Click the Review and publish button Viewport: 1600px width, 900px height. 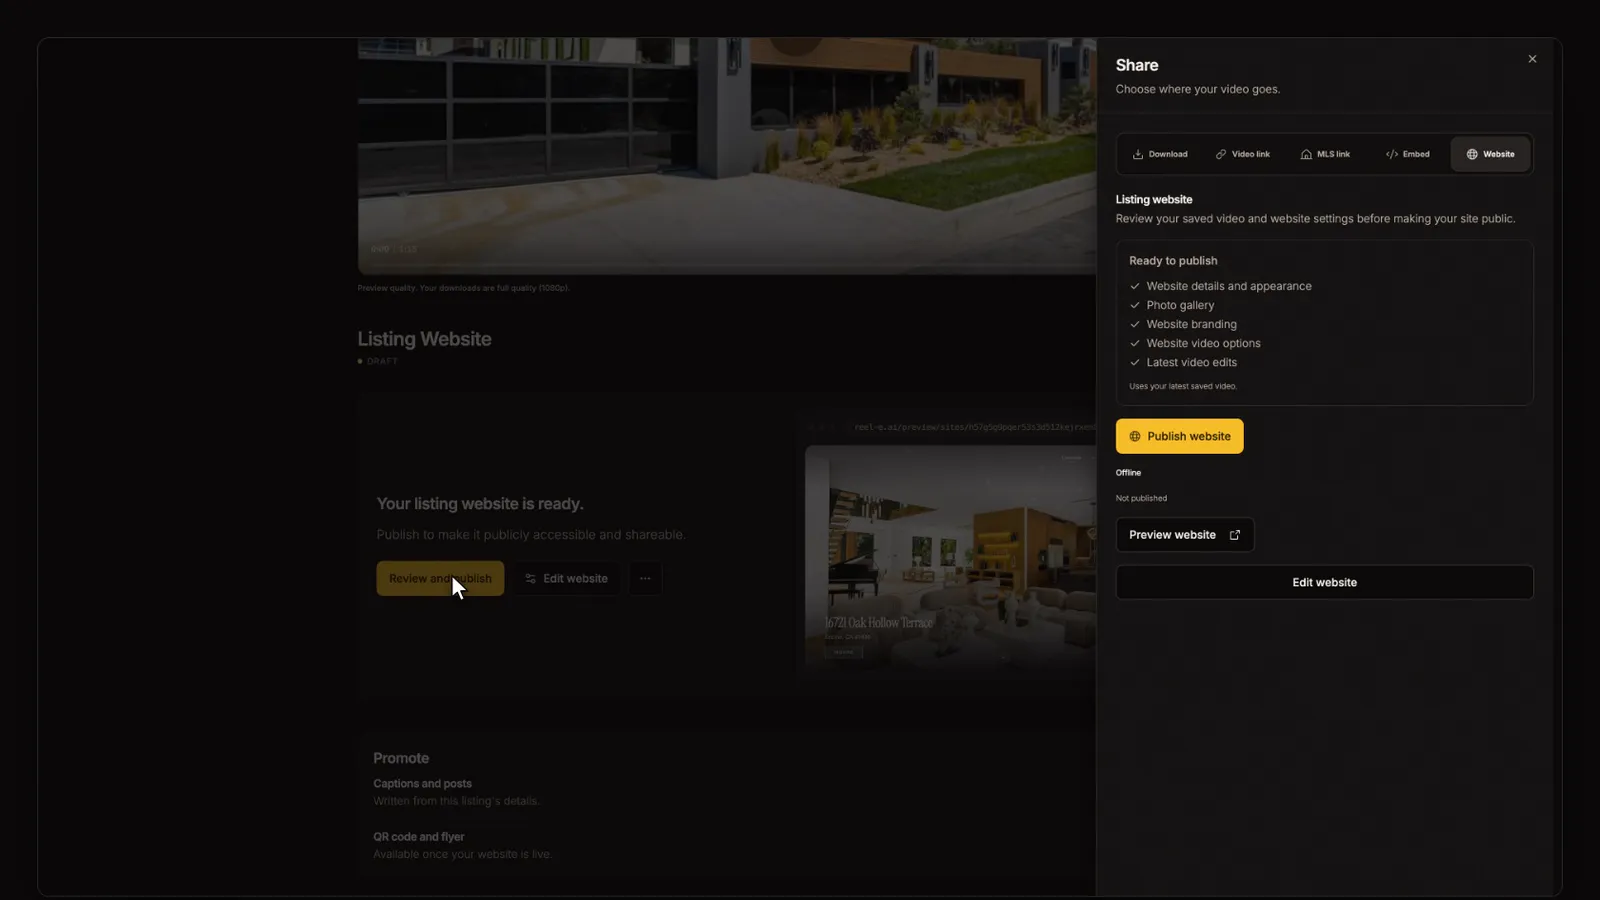click(x=440, y=578)
